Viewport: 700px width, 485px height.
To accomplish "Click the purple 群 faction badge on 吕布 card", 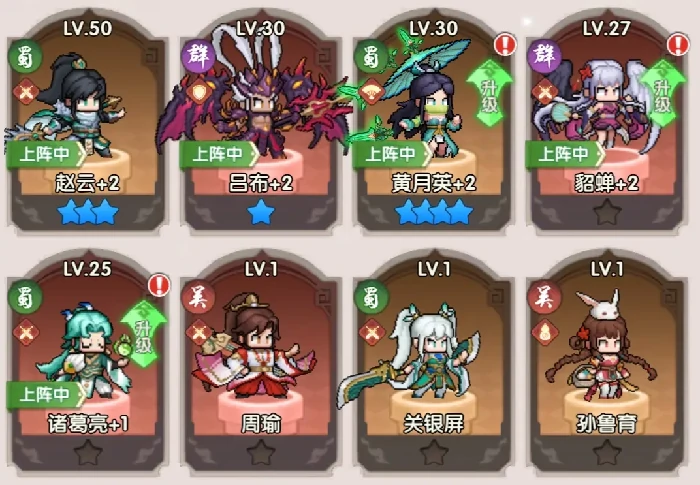I will pos(198,57).
